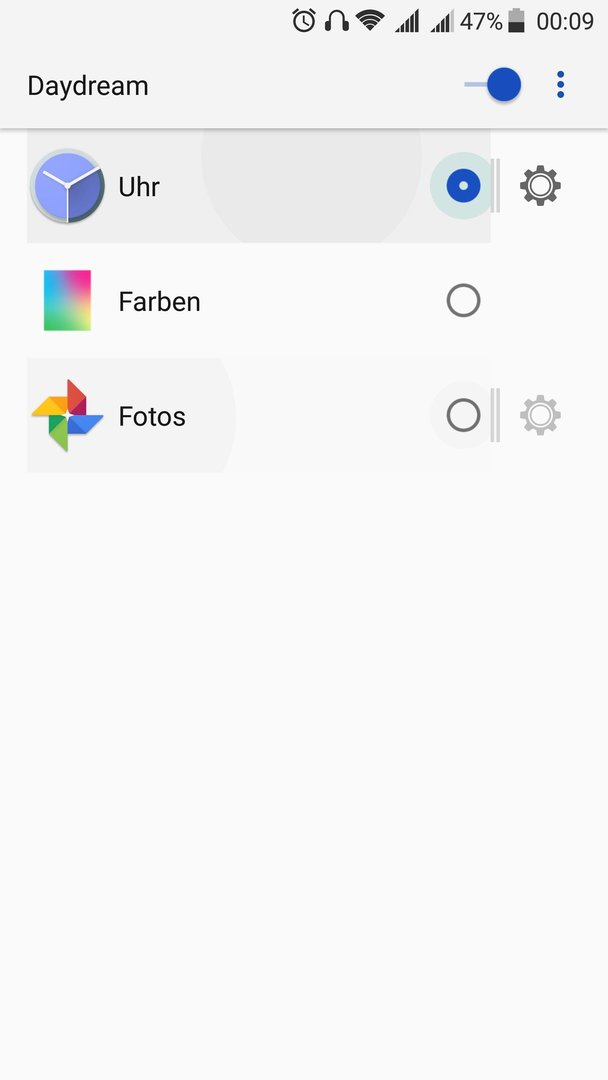Tap the first signal strength icon
Viewport: 608px width, 1080px height.
(x=407, y=21)
